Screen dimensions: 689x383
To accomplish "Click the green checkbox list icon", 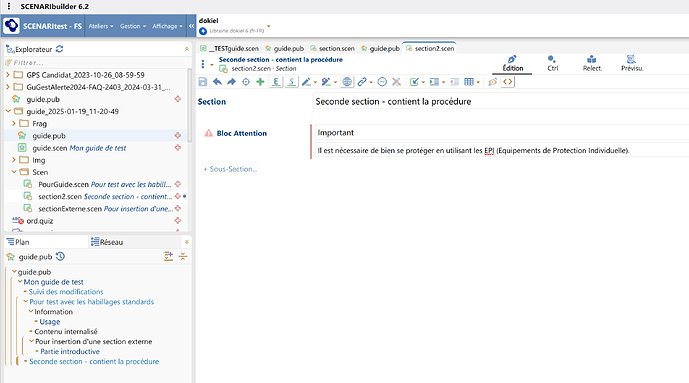I will pos(414,82).
